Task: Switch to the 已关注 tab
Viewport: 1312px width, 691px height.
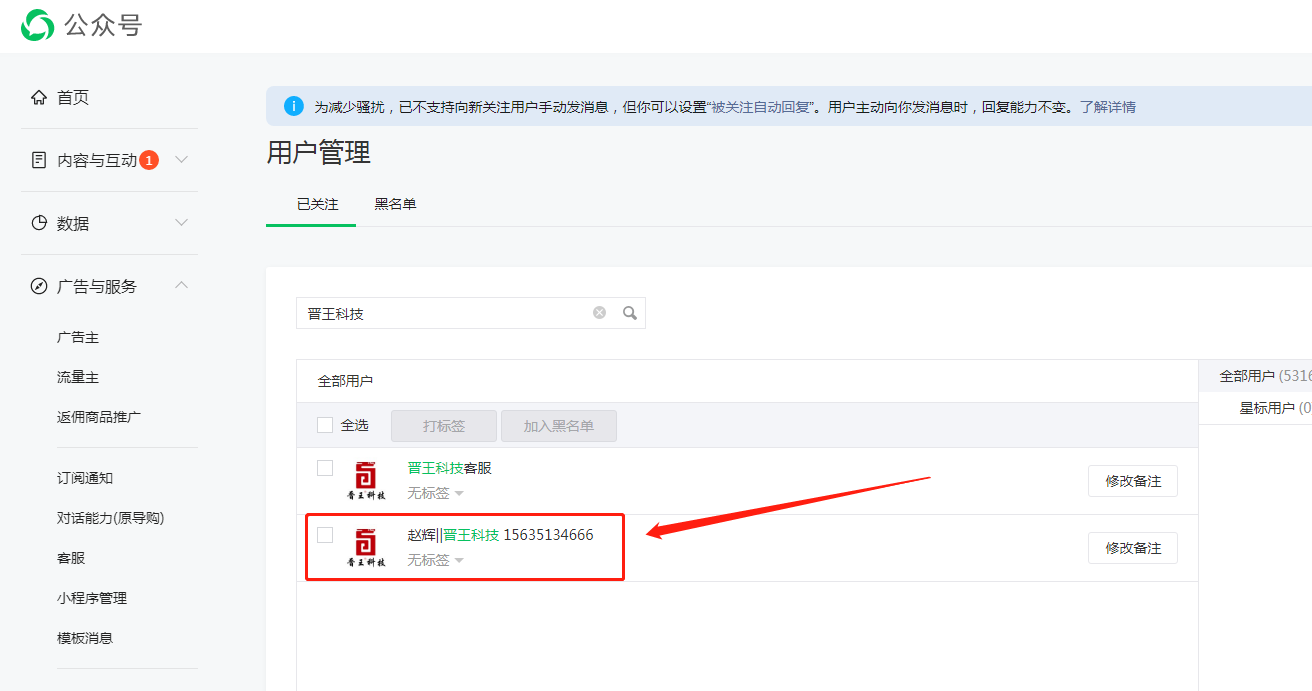Action: point(318,204)
